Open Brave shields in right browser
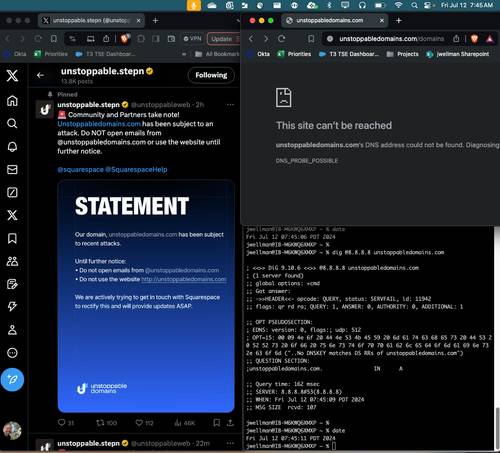The height and width of the screenshot is (453, 500). click(x=474, y=39)
